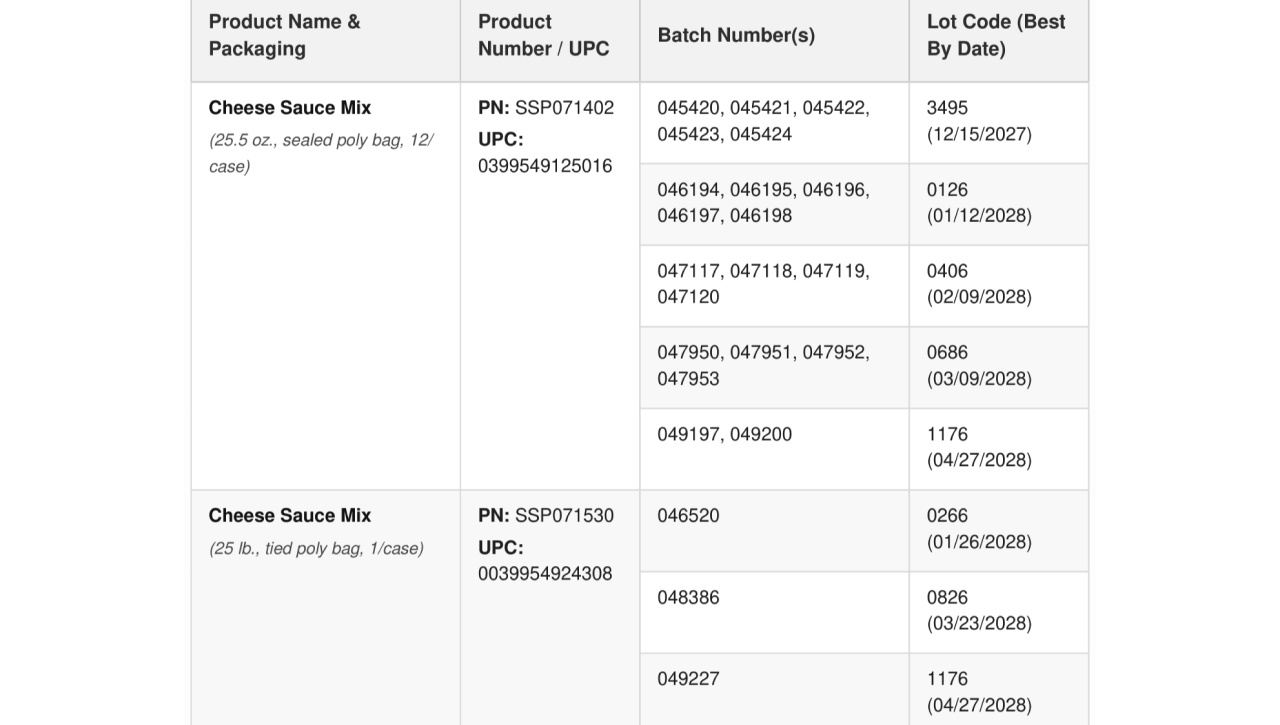
Task: Click UPC 0399549125016
Action: [x=545, y=166]
